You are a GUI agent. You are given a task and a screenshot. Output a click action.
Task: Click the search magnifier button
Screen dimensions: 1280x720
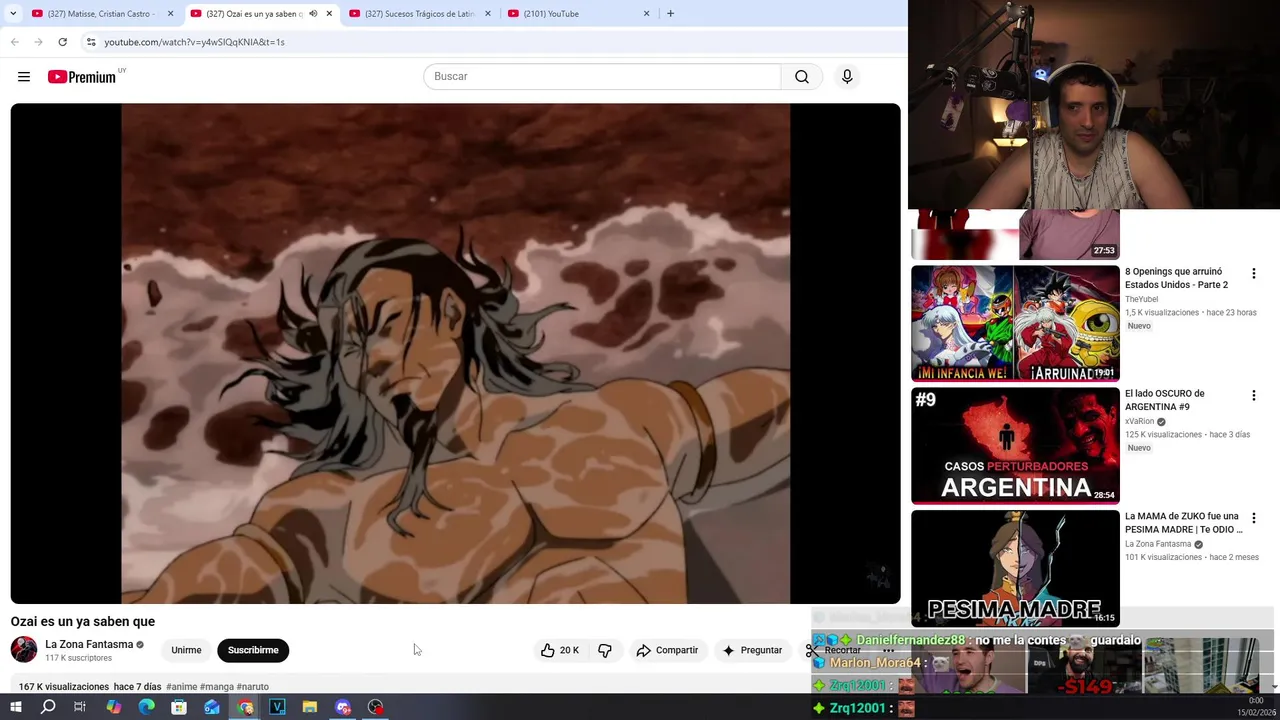coord(802,76)
